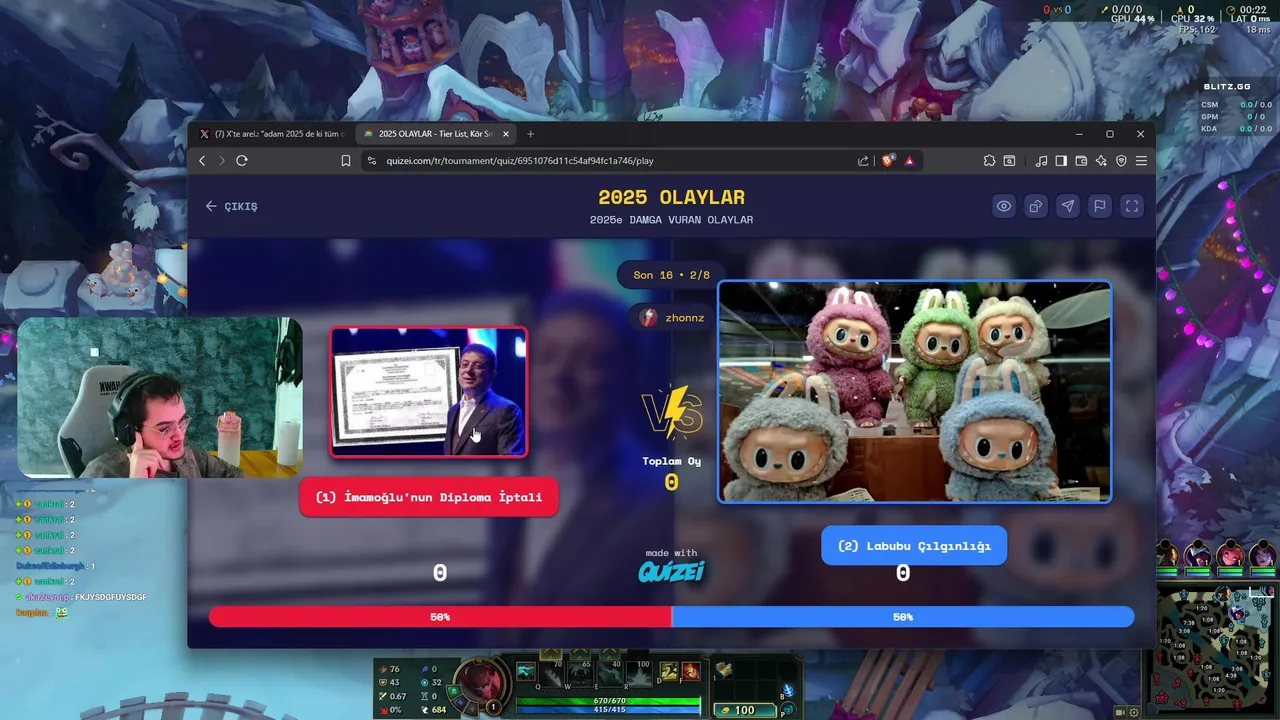
Task: Click the red 50% vote bar
Action: pyautogui.click(x=440, y=617)
